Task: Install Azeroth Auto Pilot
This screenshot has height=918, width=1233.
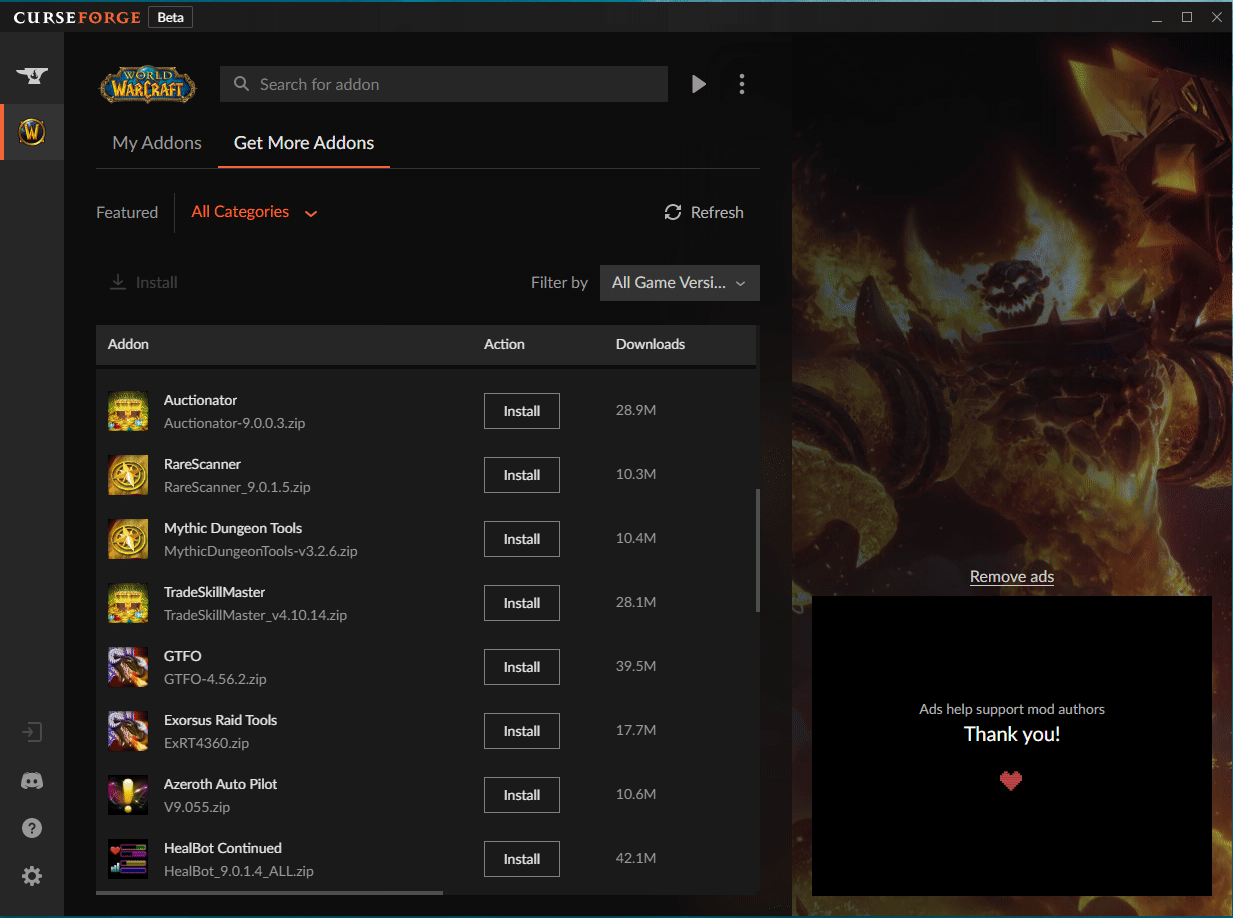Action: click(522, 795)
